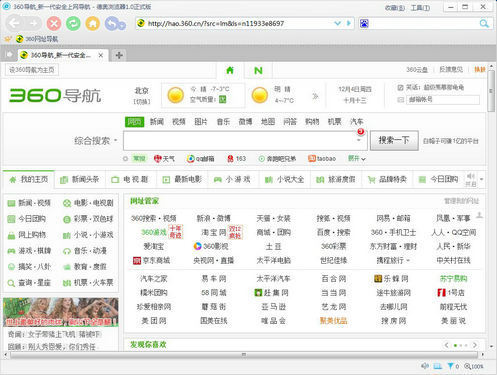Click the carousel previous arrow by 发现你喜欢
Screen dimensions: 497x375
(446, 345)
